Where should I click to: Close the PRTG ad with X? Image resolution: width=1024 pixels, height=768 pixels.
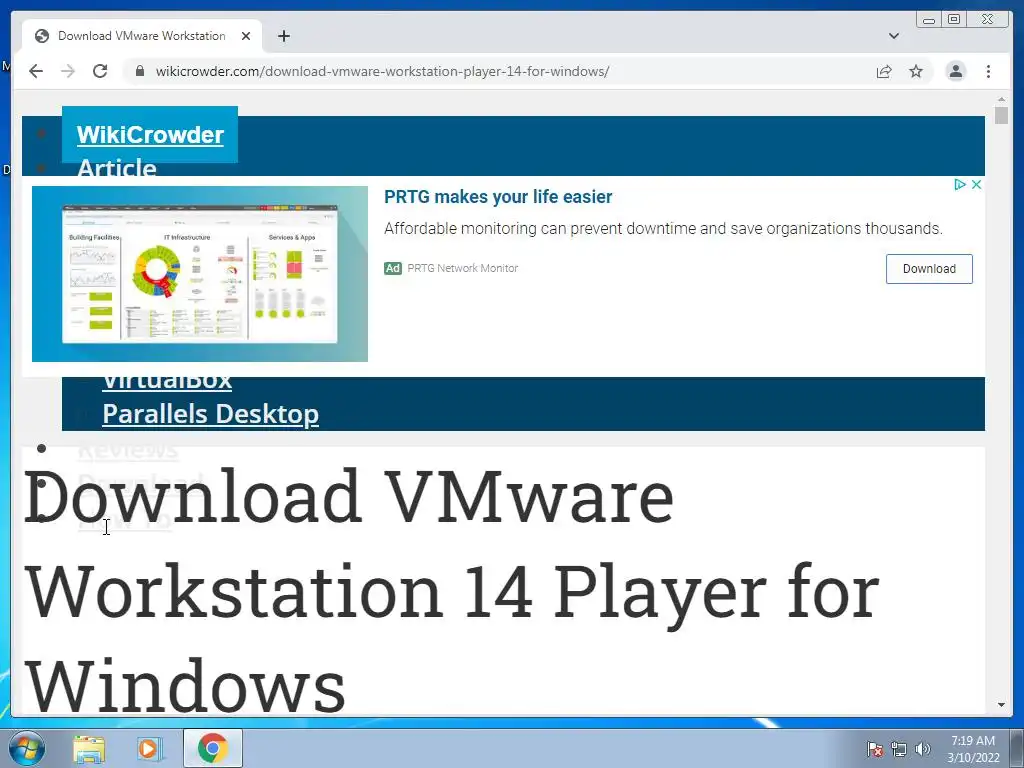tap(976, 185)
